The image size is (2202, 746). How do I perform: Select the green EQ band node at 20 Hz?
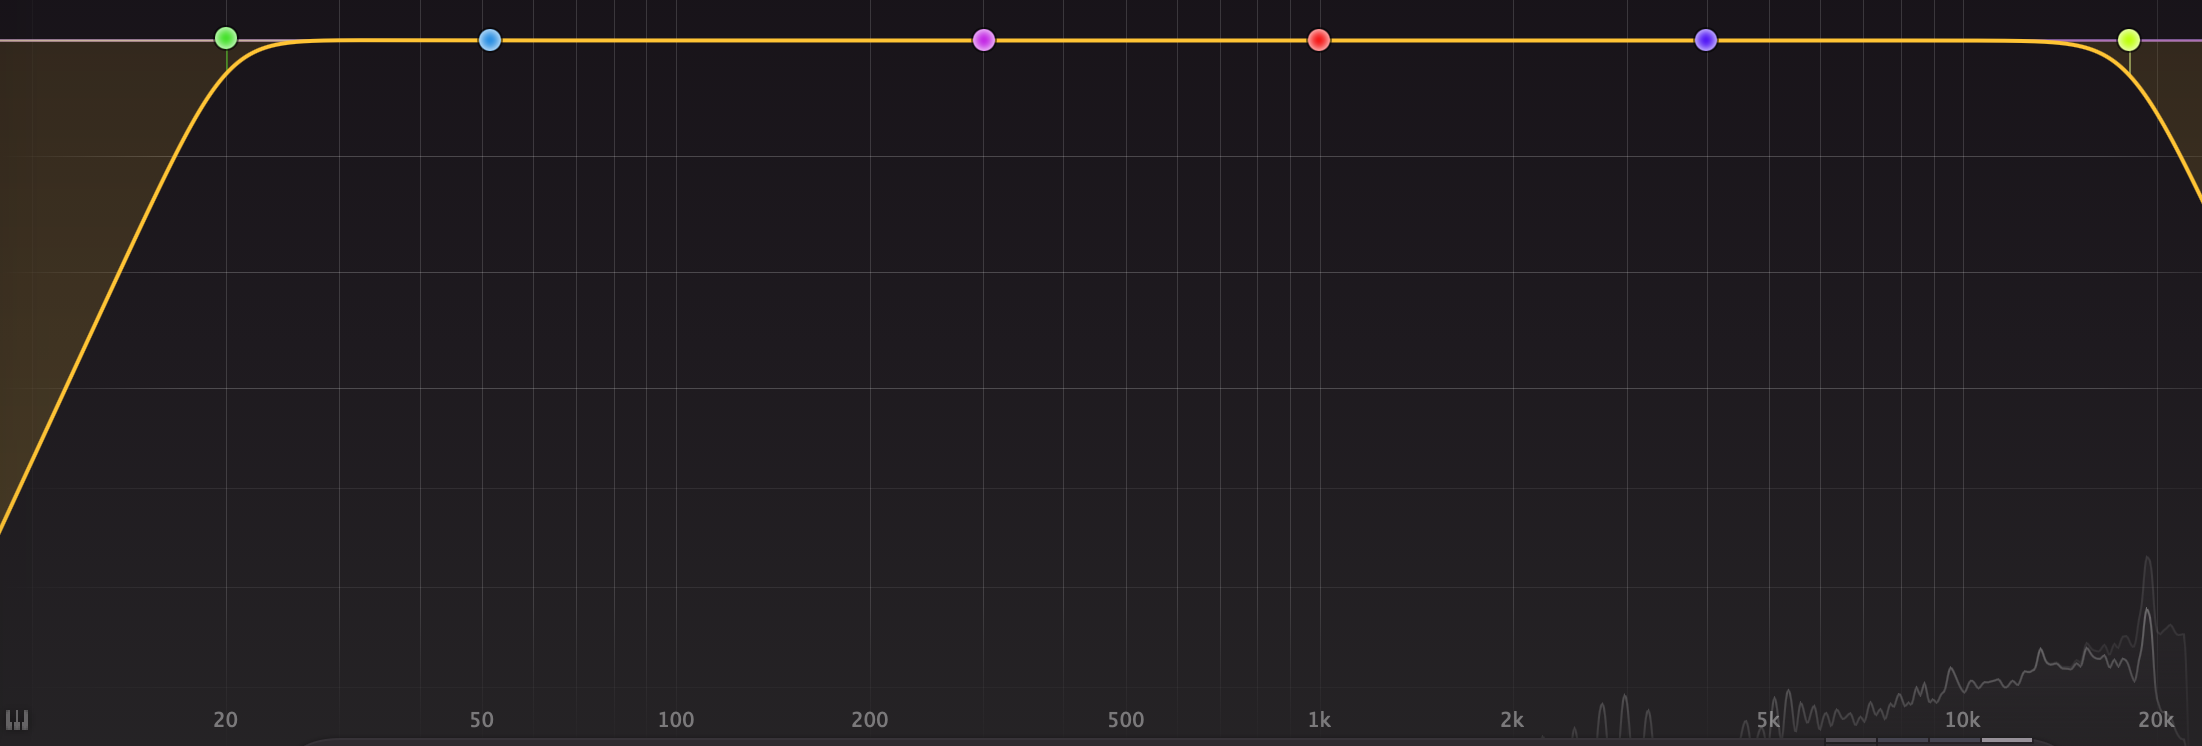(226, 38)
